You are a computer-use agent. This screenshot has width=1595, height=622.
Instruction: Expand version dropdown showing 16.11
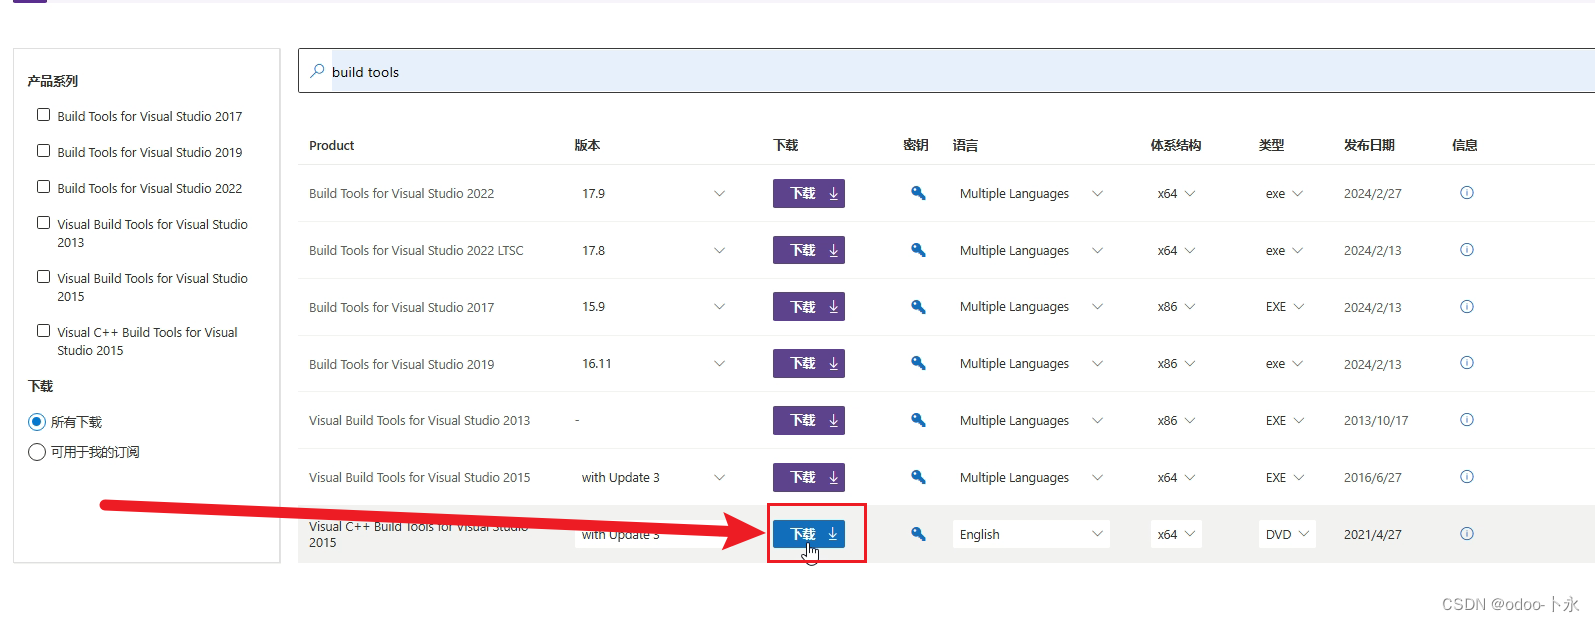point(654,363)
